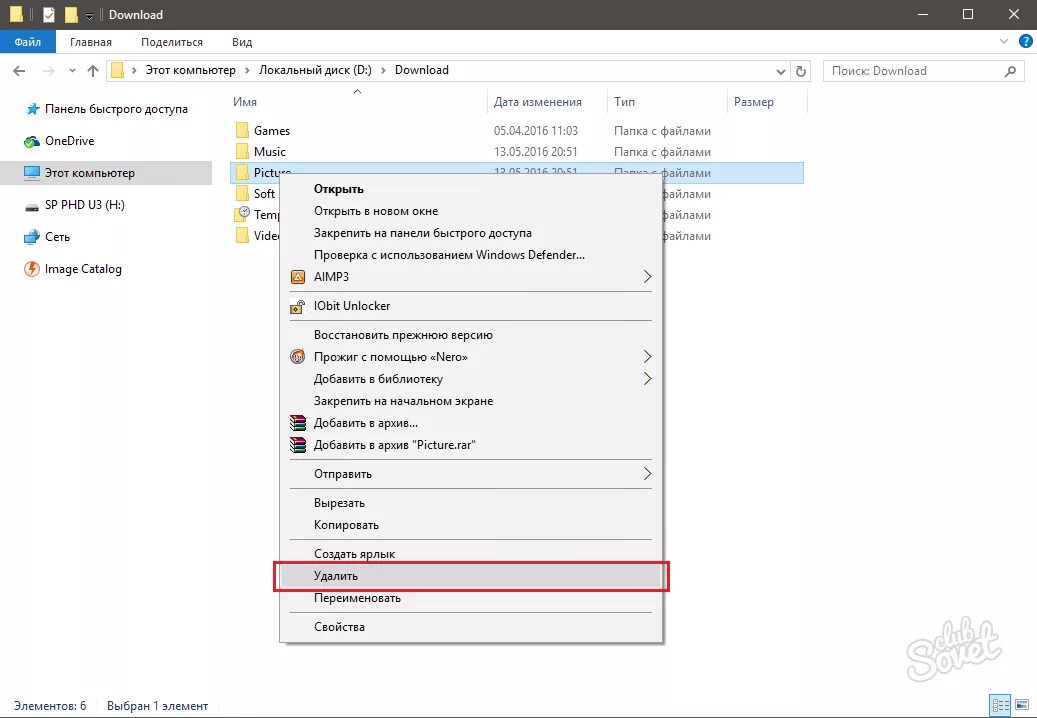Viewport: 1037px width, 718px height.
Task: Refresh the Download folder view
Action: [801, 71]
